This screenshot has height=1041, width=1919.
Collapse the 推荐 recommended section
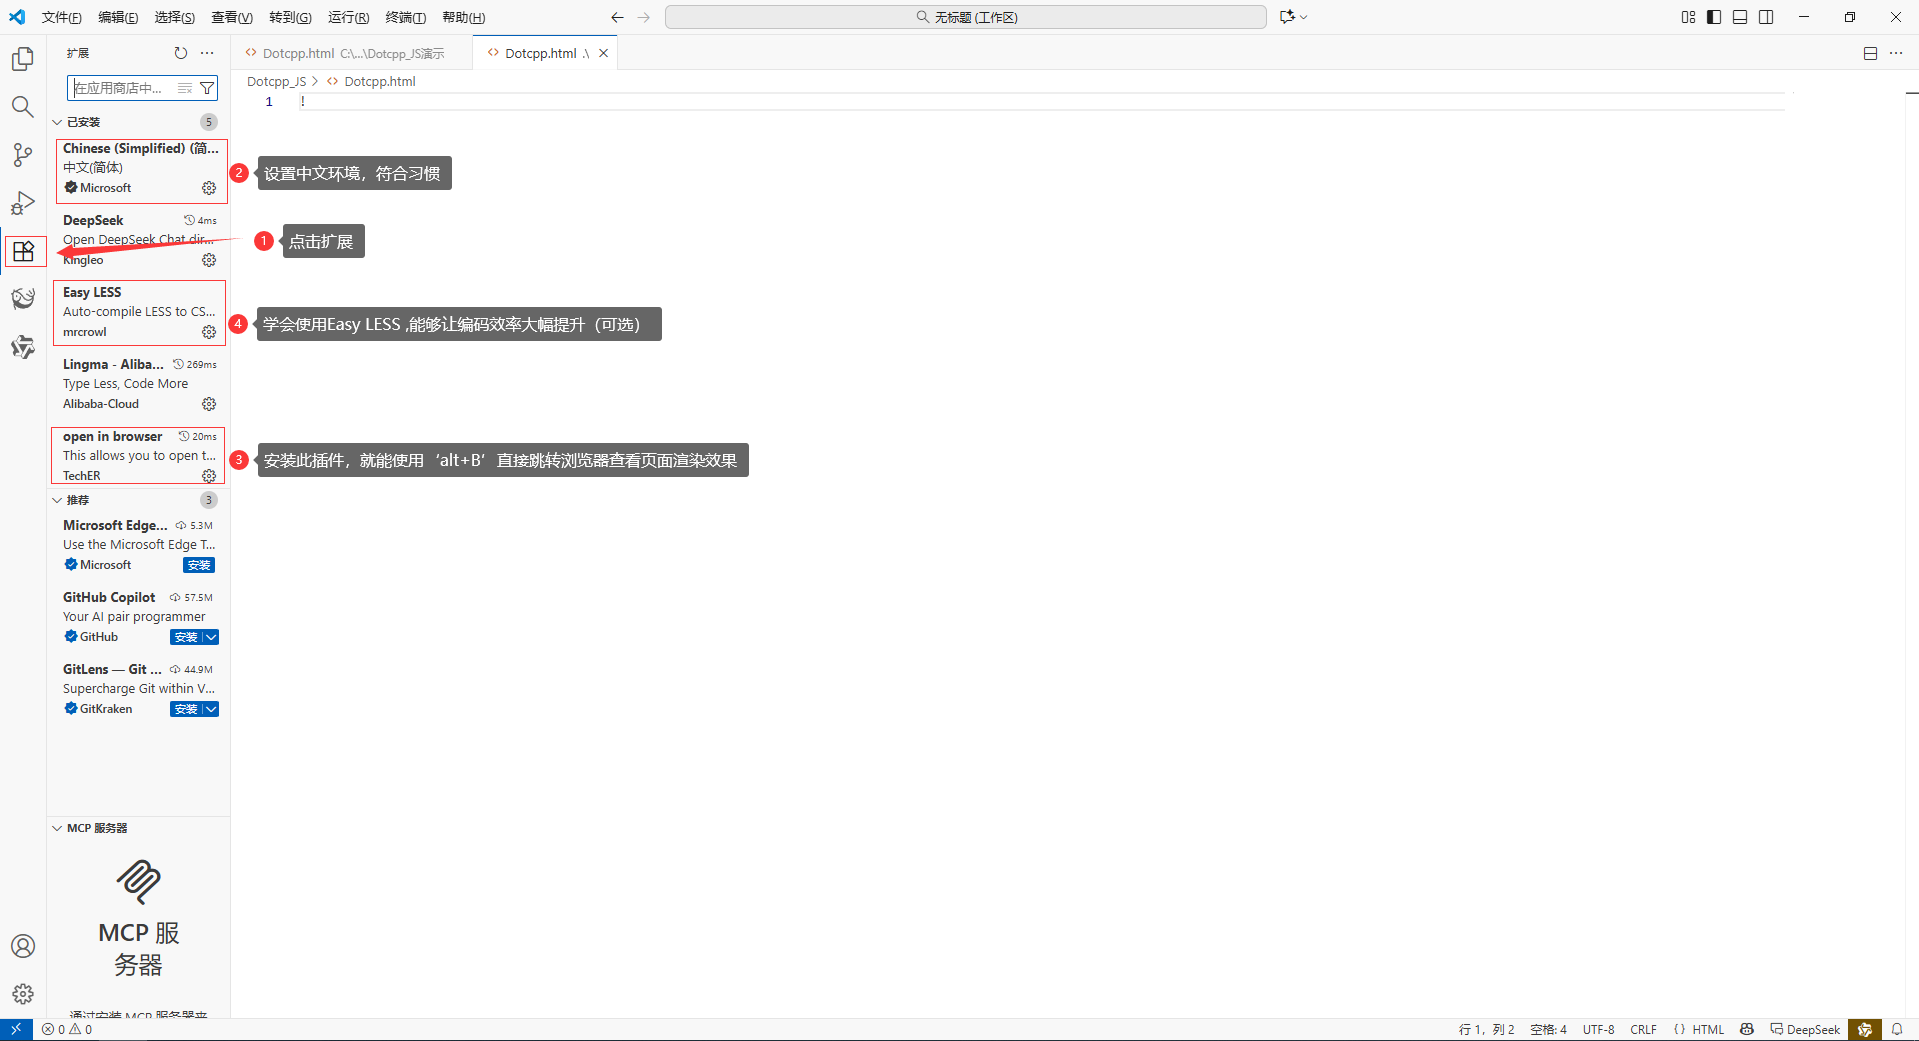coord(58,500)
